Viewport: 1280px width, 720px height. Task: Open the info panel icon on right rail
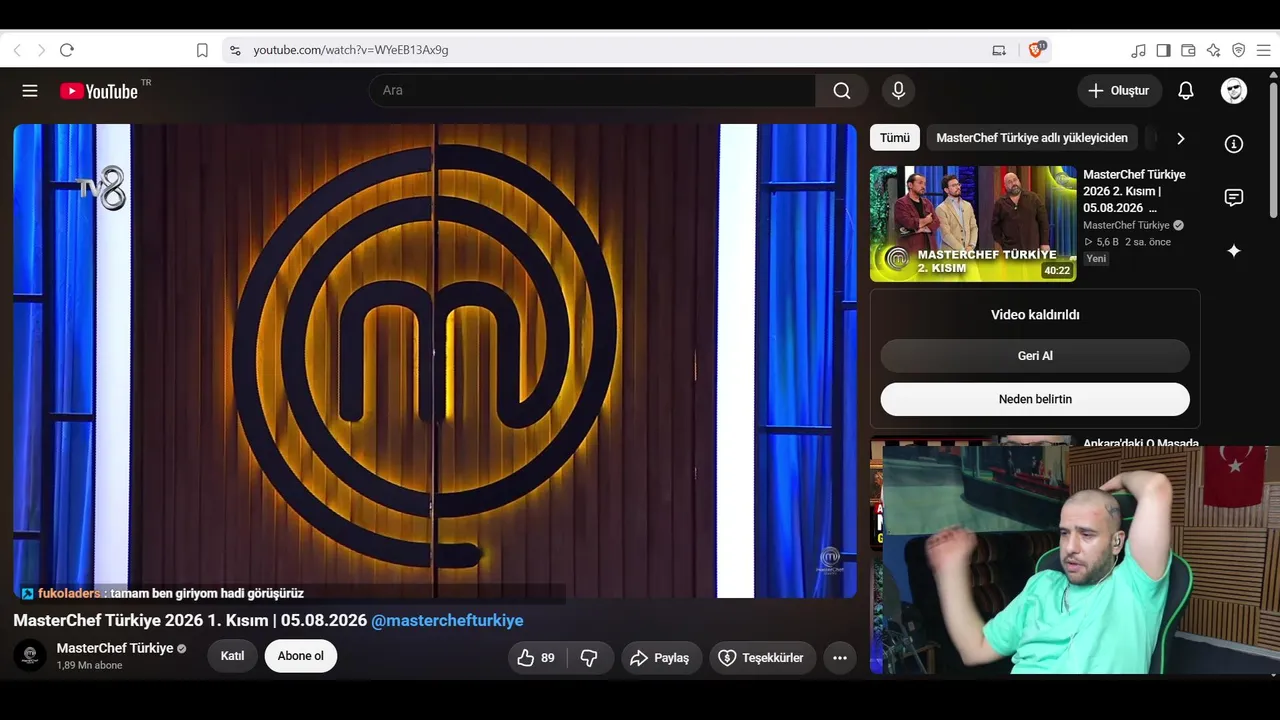pos(1234,144)
